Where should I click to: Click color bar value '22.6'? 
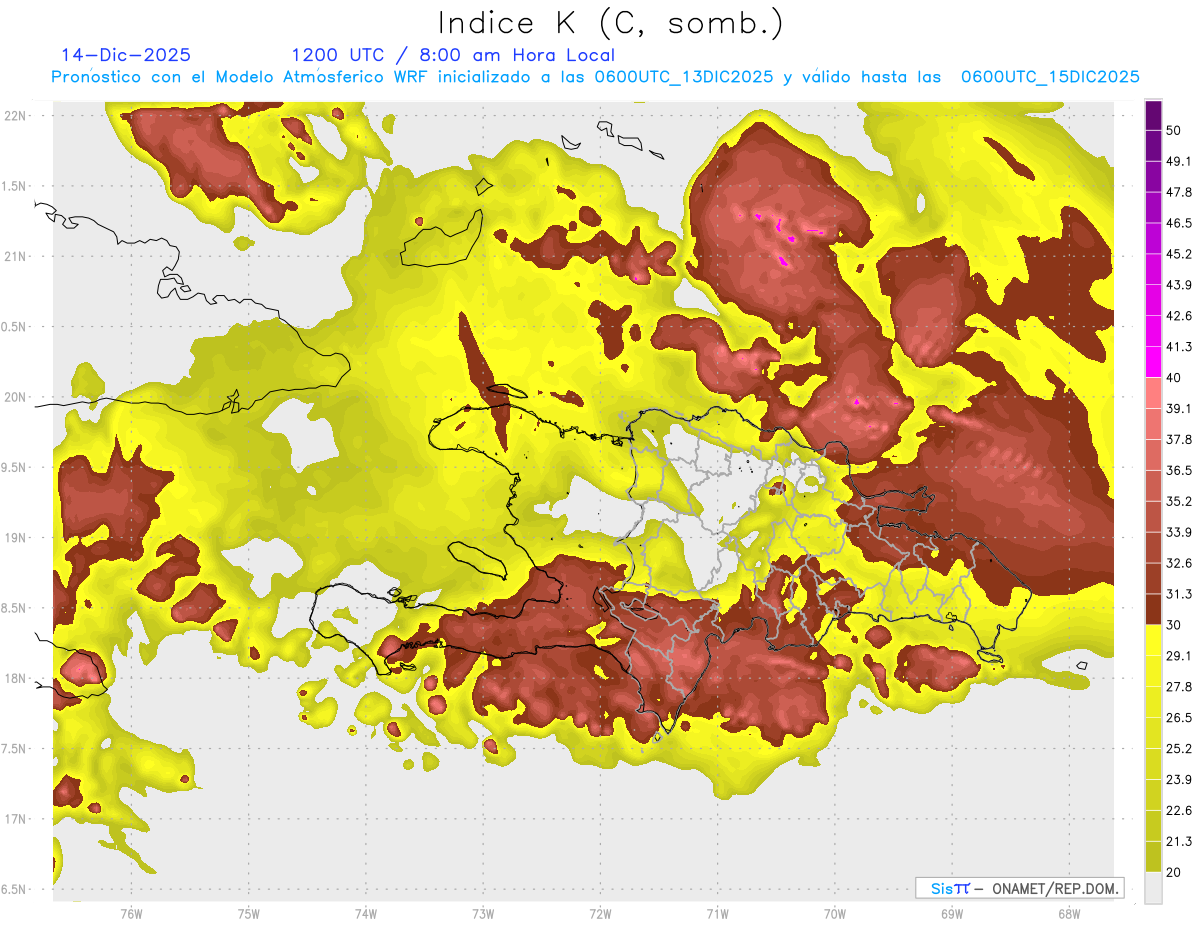[x=1179, y=811]
